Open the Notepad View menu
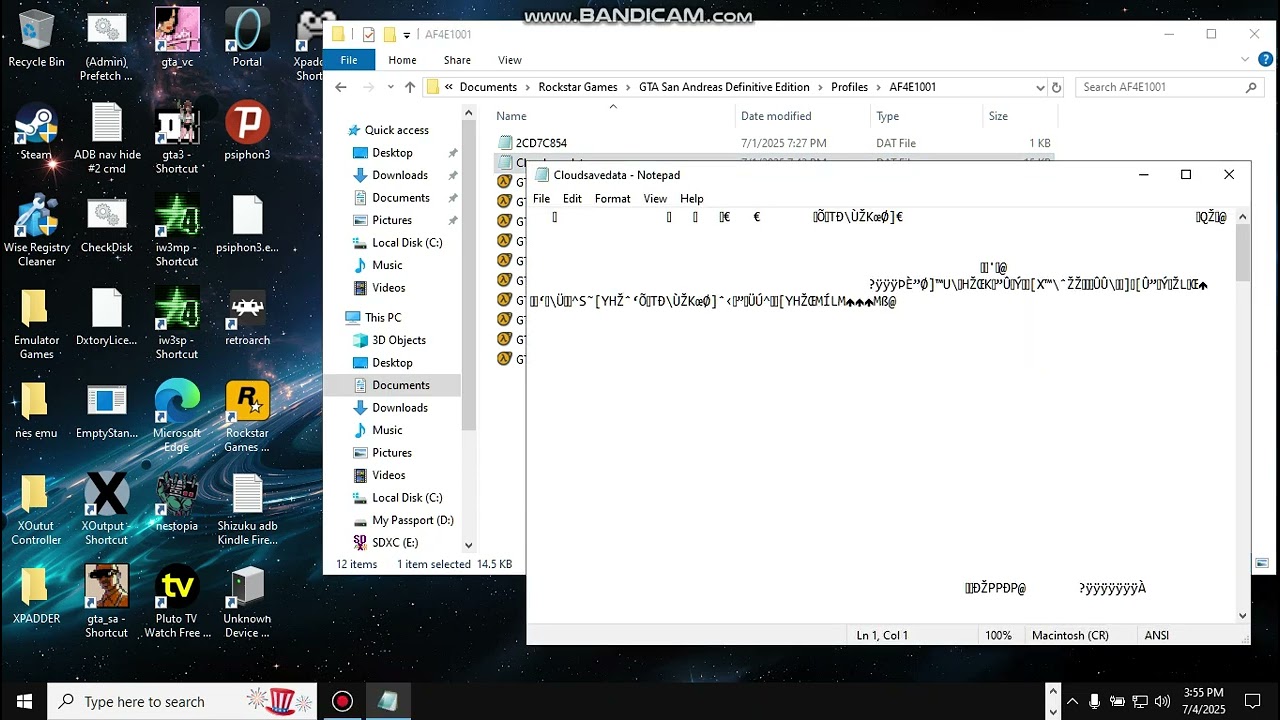Screen dimensions: 1280x720 pos(655,199)
